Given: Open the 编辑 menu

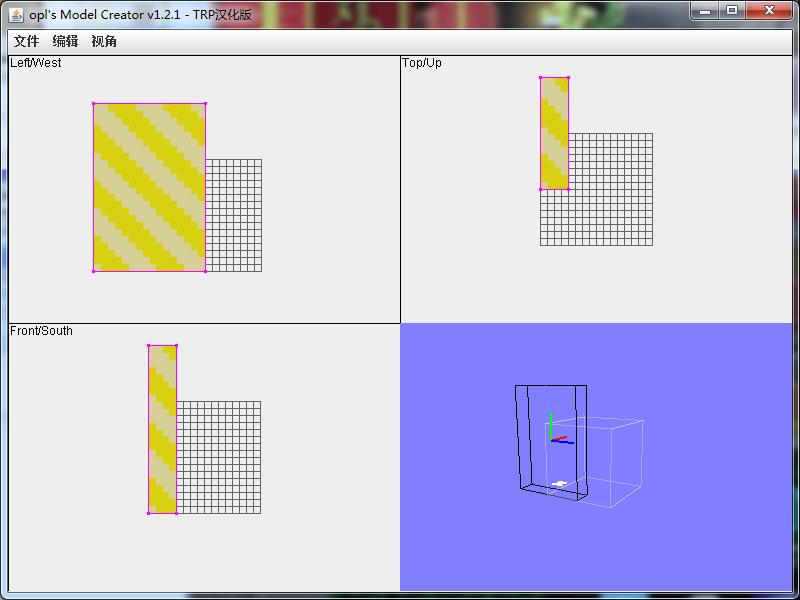Looking at the screenshot, I should [x=65, y=41].
